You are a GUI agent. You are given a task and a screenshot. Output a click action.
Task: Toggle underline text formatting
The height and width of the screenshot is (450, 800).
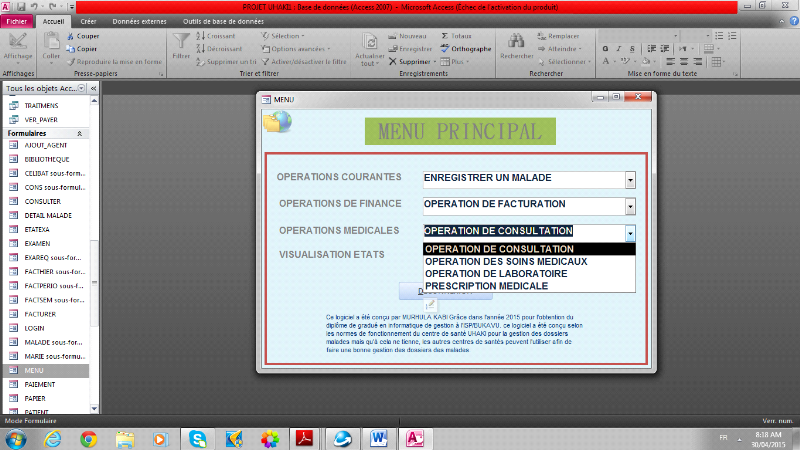[x=632, y=49]
